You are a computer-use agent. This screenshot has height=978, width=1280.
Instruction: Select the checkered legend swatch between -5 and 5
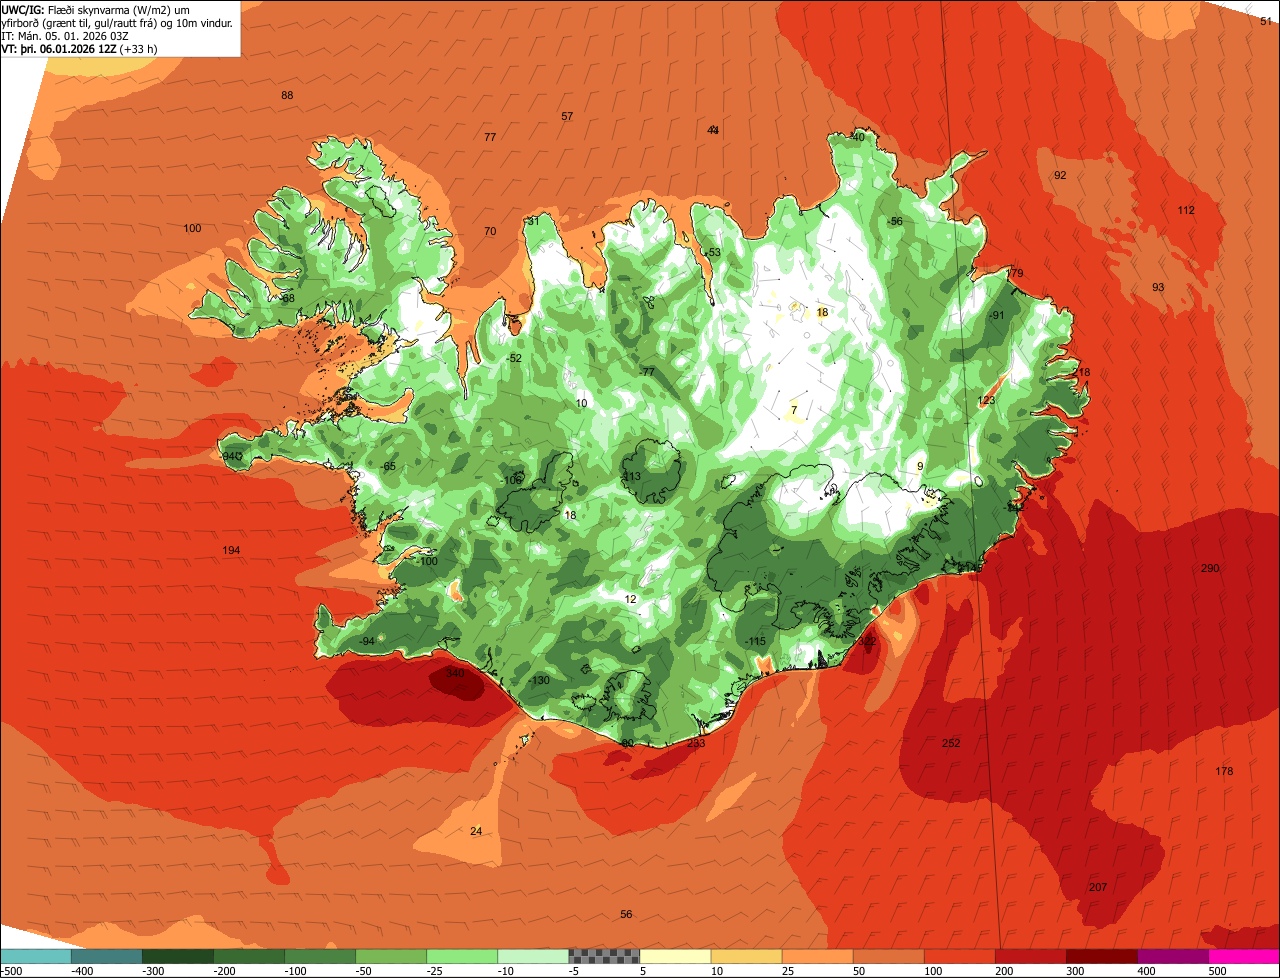click(604, 956)
